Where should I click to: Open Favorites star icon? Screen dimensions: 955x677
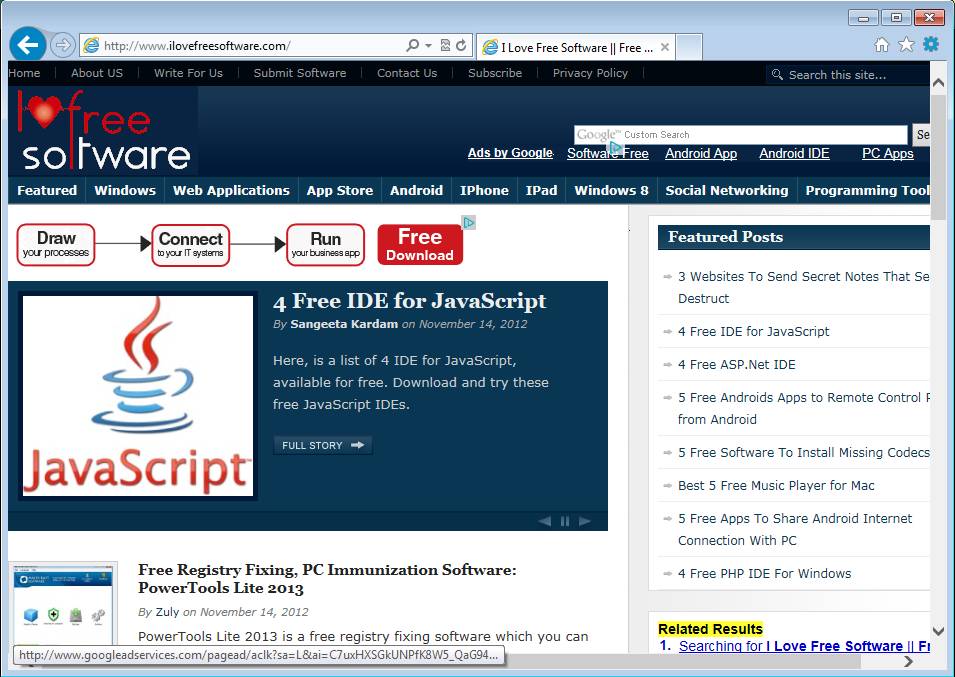pyautogui.click(x=906, y=44)
